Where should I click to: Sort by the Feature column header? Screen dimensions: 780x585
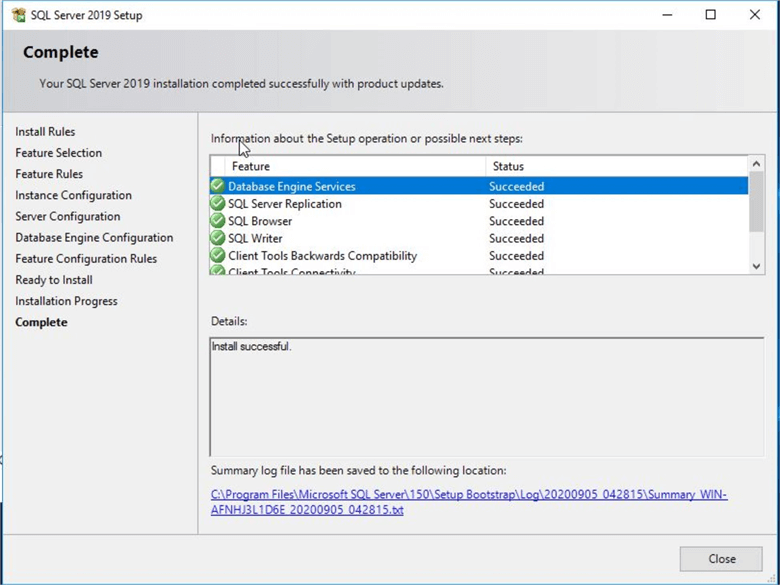pos(350,166)
